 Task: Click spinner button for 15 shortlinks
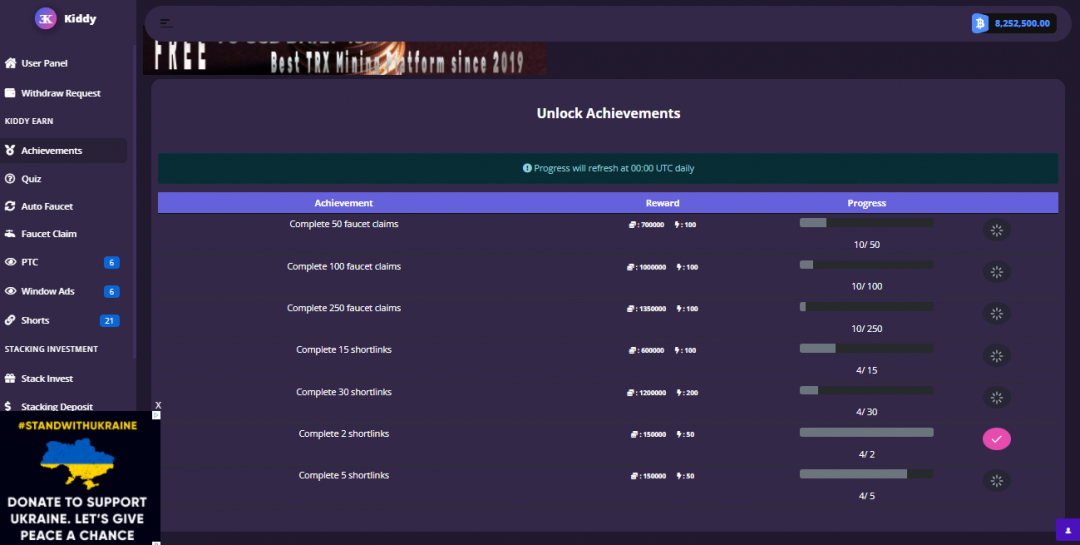[x=996, y=356]
